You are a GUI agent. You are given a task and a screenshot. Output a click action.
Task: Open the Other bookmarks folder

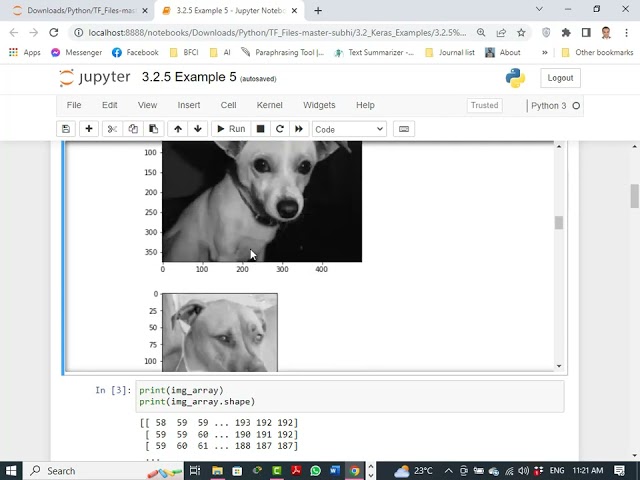598,52
